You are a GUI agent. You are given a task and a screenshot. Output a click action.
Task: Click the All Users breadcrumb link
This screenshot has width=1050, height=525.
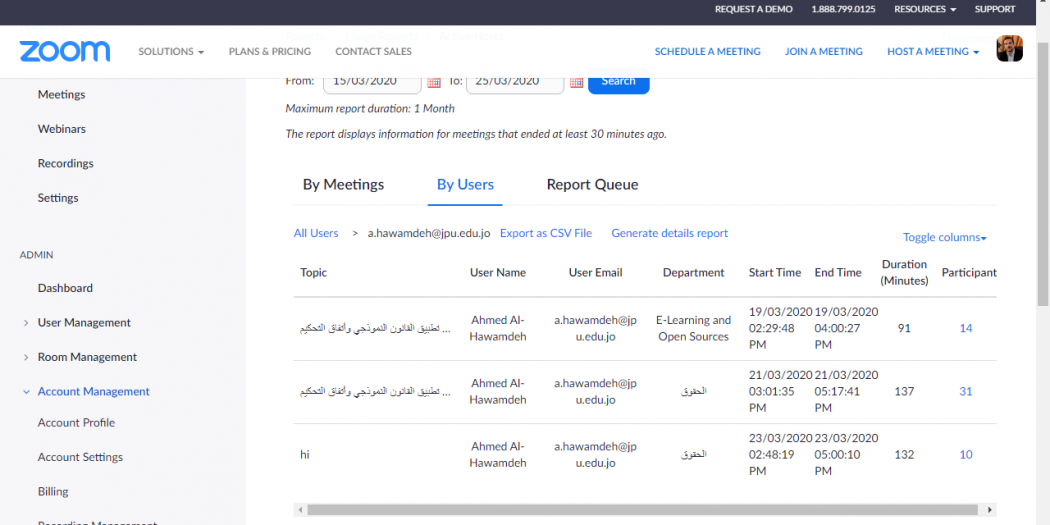[316, 233]
